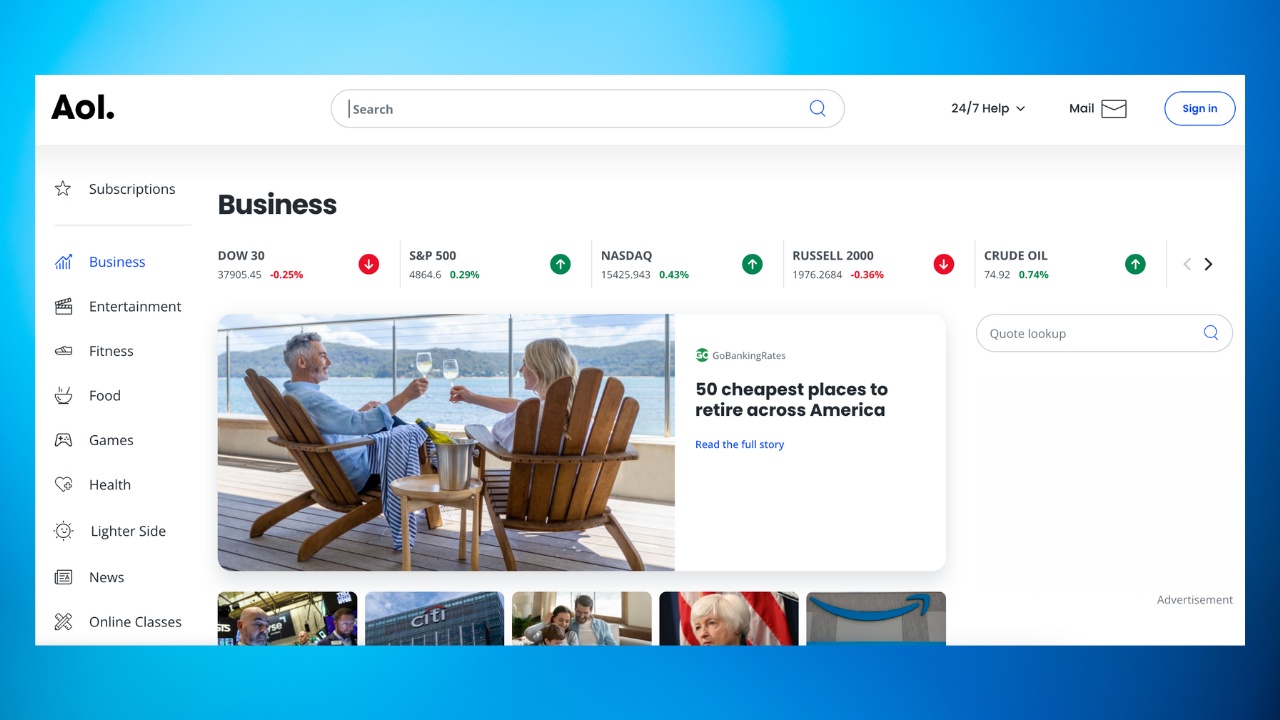Open the Read the full story link
The height and width of the screenshot is (720, 1280).
[739, 445]
